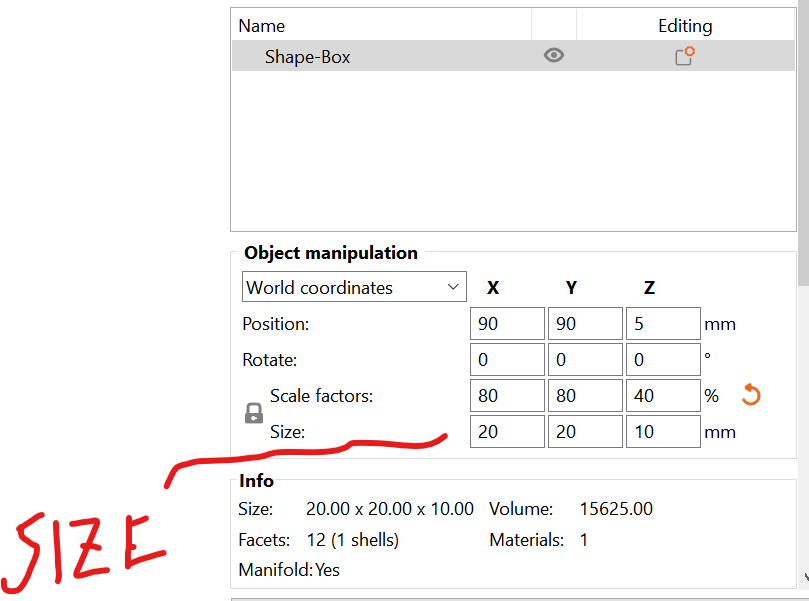Click the Materials value 1
809x601 pixels.
pos(584,540)
